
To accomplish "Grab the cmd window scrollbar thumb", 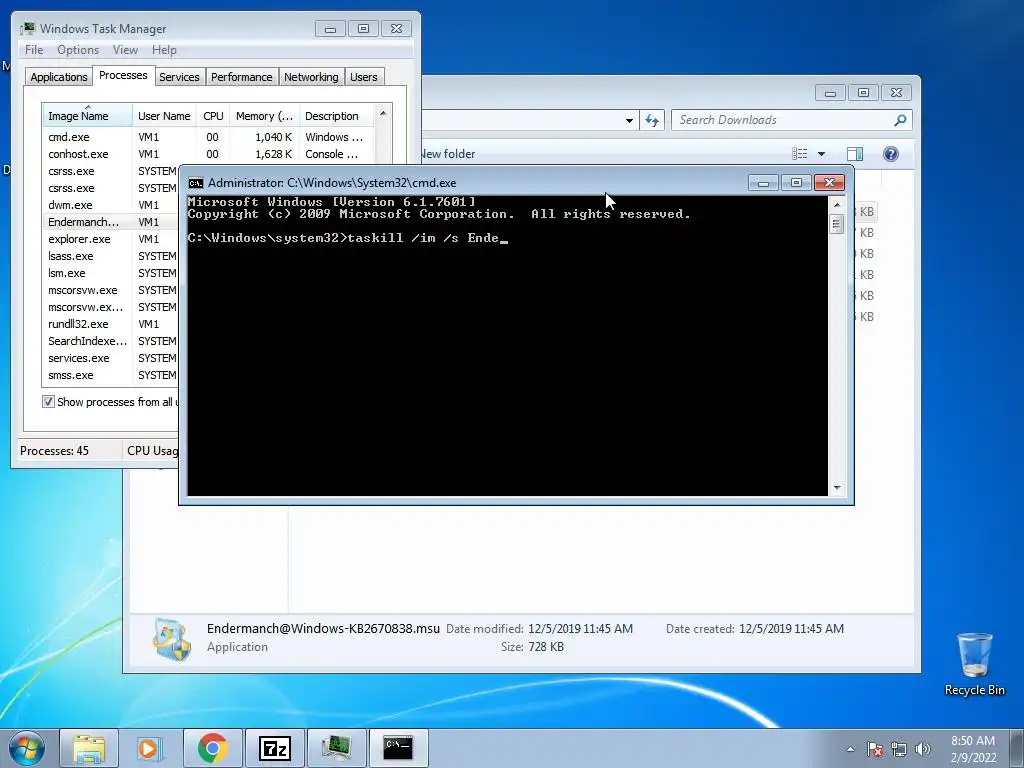I will pyautogui.click(x=837, y=224).
